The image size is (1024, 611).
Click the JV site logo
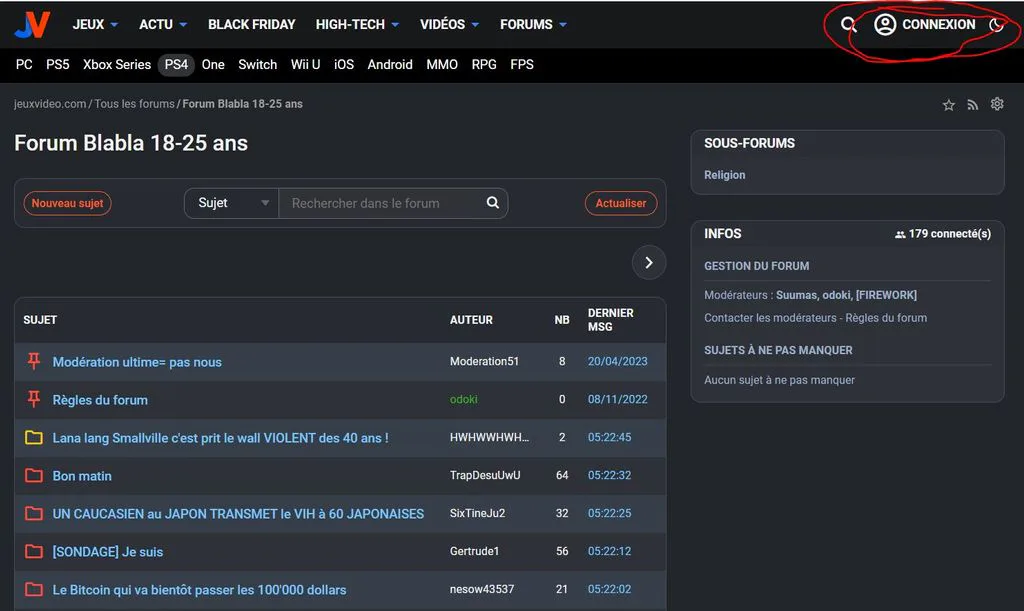tap(32, 25)
